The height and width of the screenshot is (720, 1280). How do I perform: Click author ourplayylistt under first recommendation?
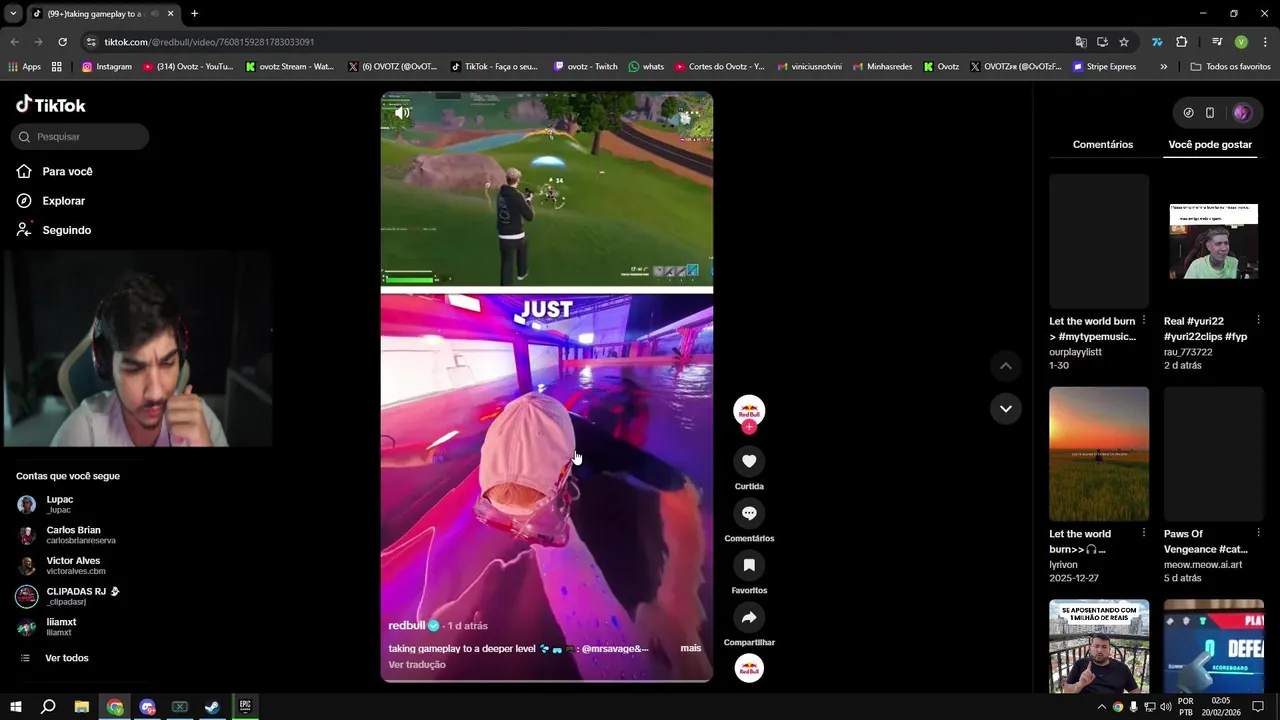point(1078,352)
